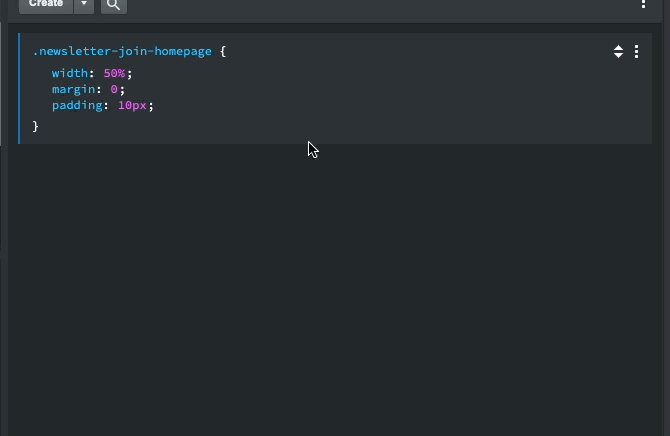Image resolution: width=670 pixels, height=436 pixels.
Task: Open the dropdown arrow beside Create
Action: [84, 5]
